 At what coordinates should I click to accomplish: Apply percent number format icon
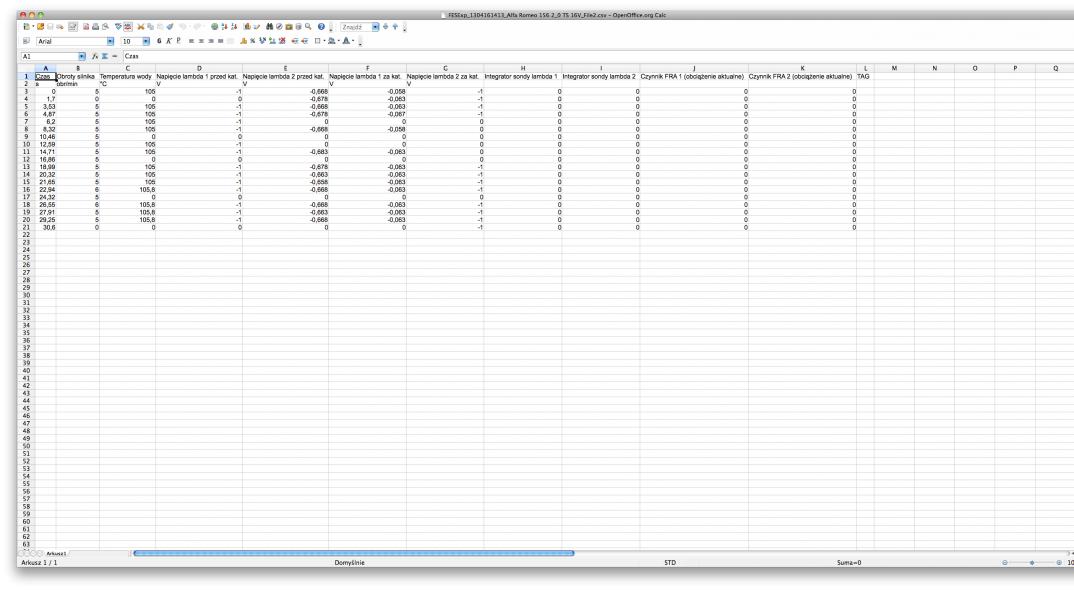pyautogui.click(x=253, y=41)
